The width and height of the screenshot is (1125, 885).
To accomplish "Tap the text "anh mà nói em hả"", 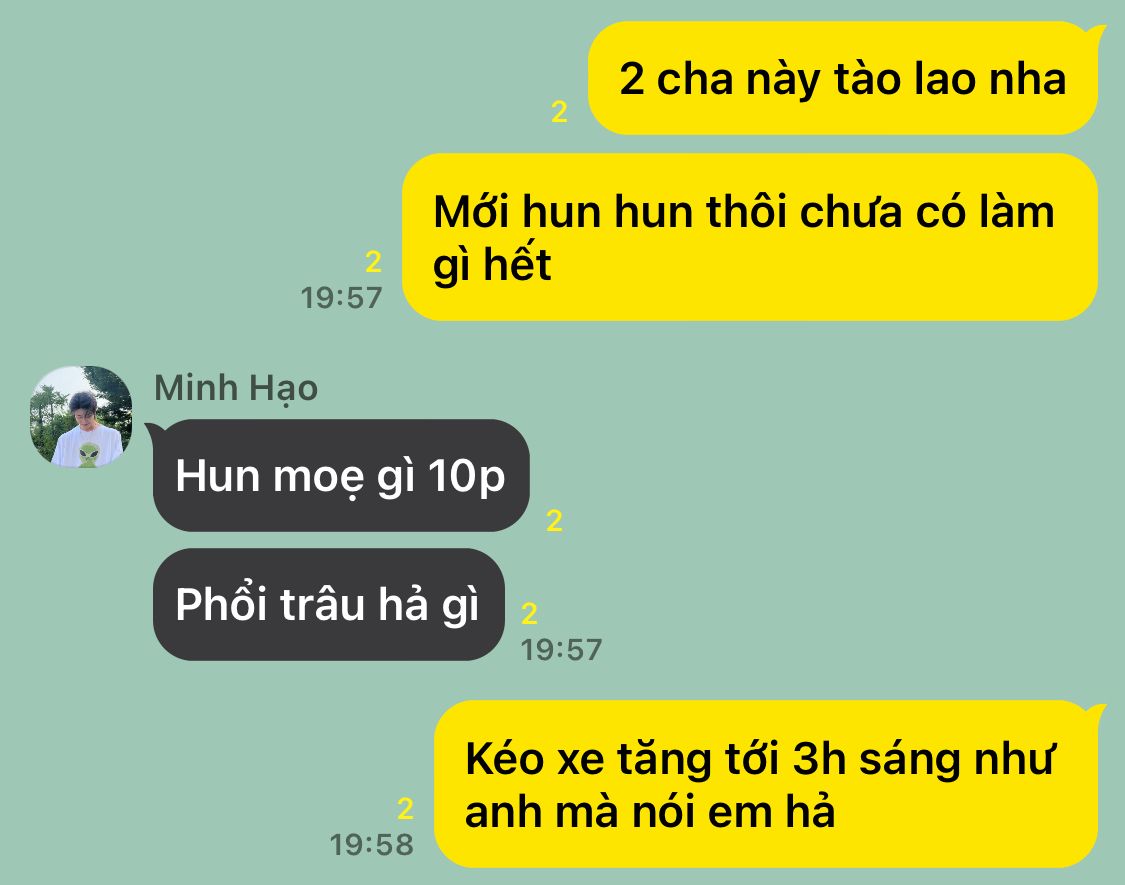I will [x=650, y=813].
